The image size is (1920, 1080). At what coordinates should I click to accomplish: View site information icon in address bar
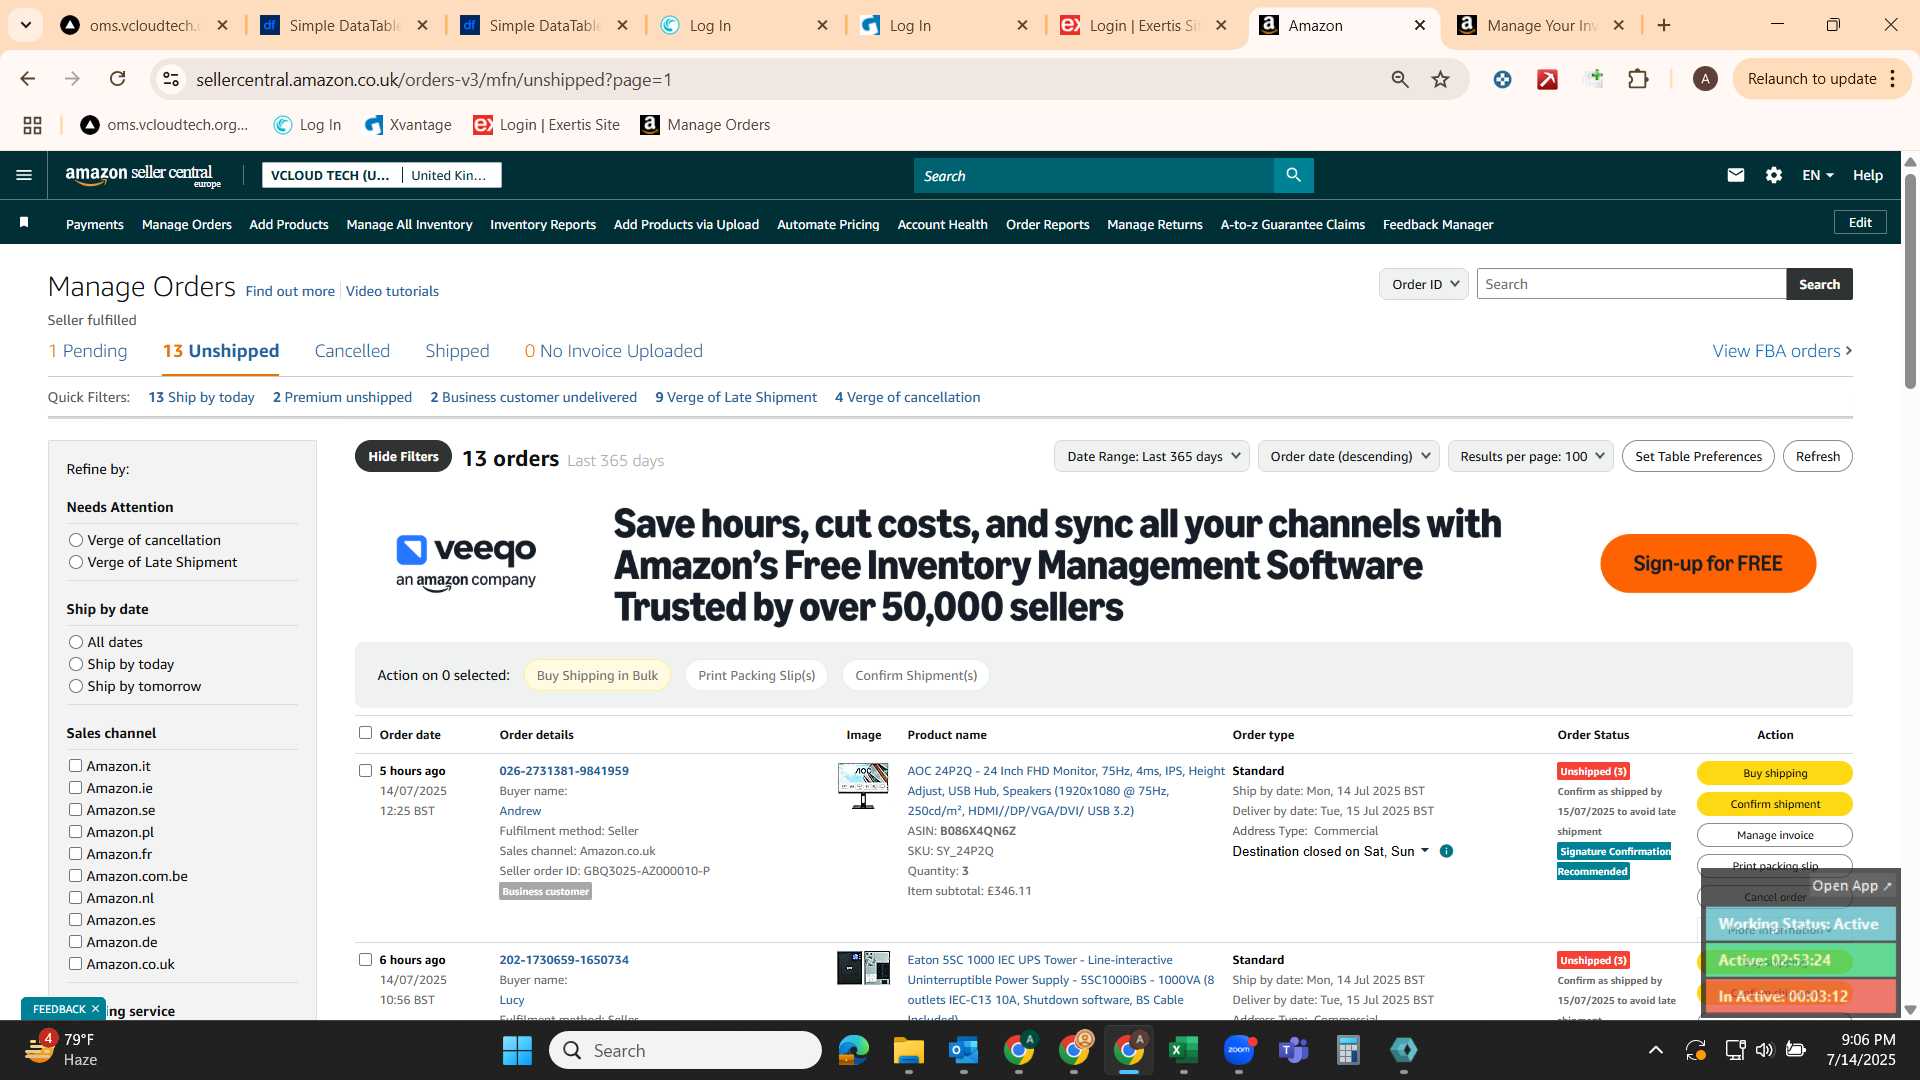tap(171, 79)
